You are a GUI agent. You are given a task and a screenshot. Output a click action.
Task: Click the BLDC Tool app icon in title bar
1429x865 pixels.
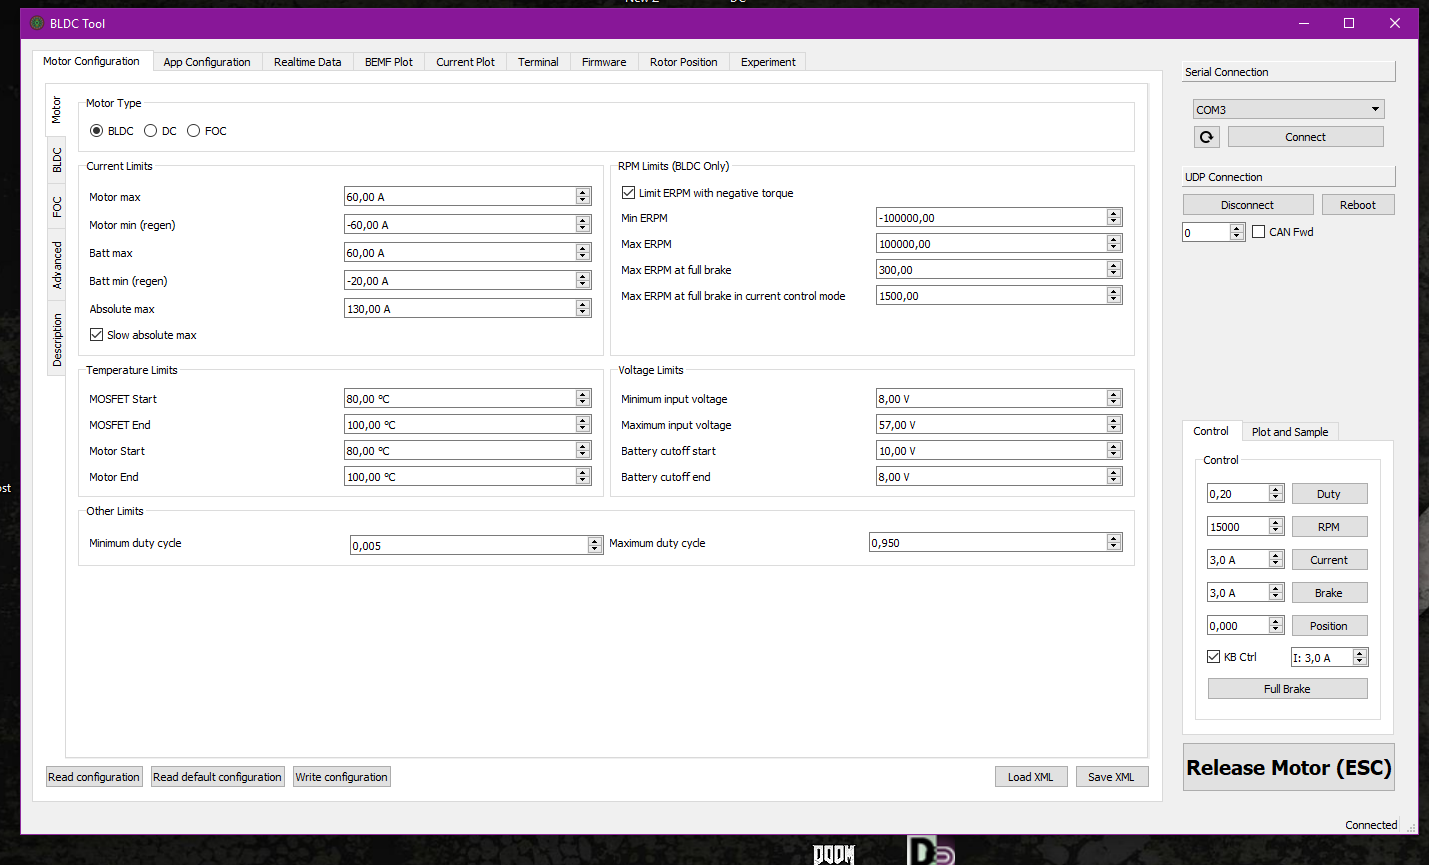(x=37, y=23)
